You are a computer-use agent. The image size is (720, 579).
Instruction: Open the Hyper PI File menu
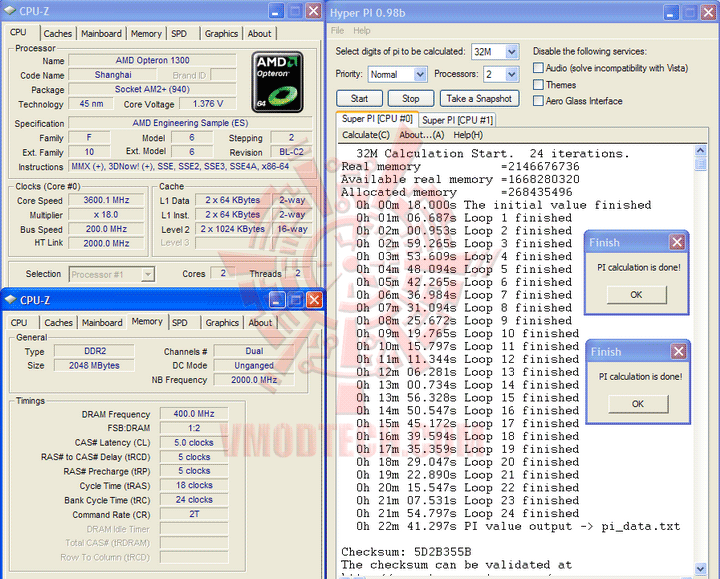[x=338, y=31]
